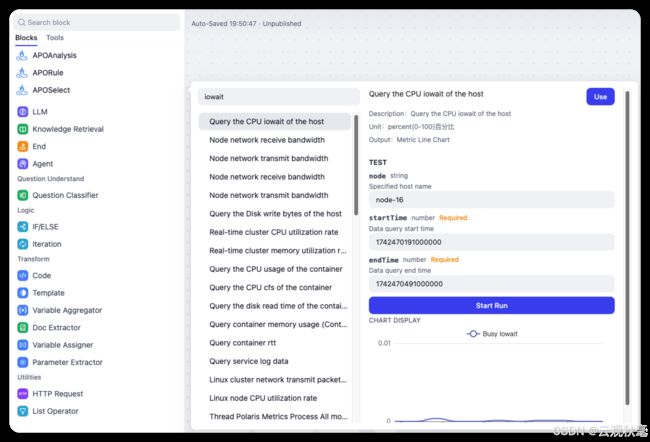The width and height of the screenshot is (650, 442).
Task: Click the tool list scrollbar
Action: pos(356,165)
